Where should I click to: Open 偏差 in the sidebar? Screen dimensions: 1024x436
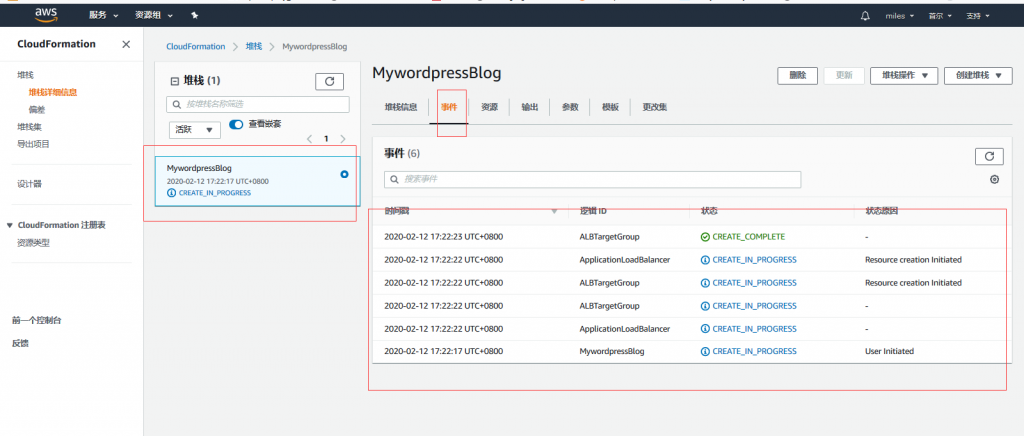pyautogui.click(x=37, y=110)
